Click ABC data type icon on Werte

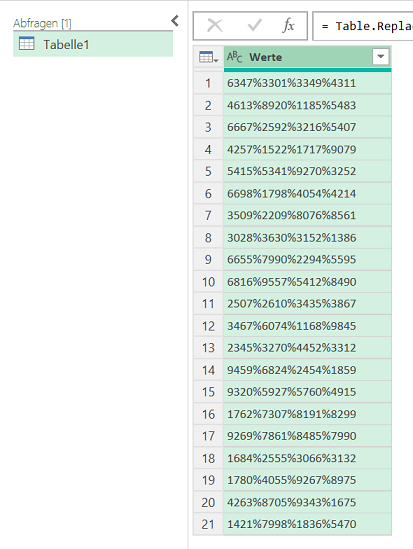pyautogui.click(x=234, y=57)
